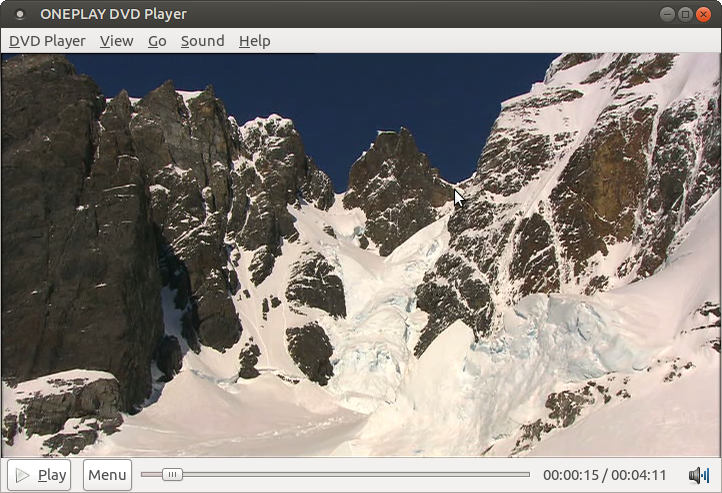Minimize the ONEPLAY DVD Player window
This screenshot has height=493, width=722.
(x=667, y=14)
